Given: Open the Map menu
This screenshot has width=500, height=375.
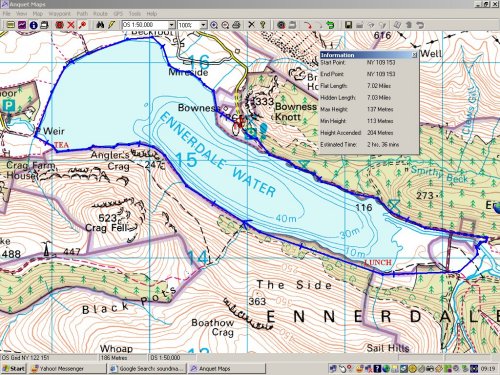Looking at the screenshot, I should [x=37, y=14].
